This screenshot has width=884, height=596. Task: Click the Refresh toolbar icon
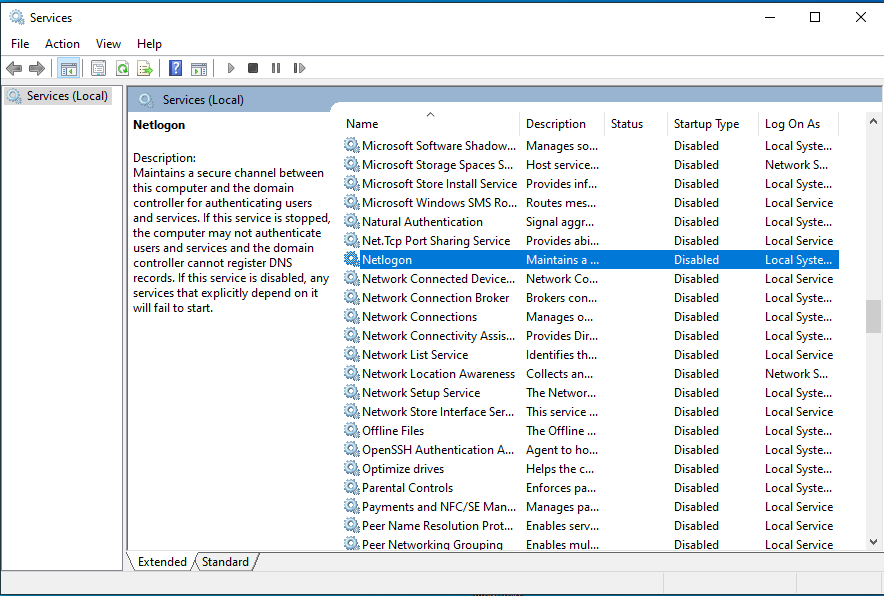click(x=122, y=68)
